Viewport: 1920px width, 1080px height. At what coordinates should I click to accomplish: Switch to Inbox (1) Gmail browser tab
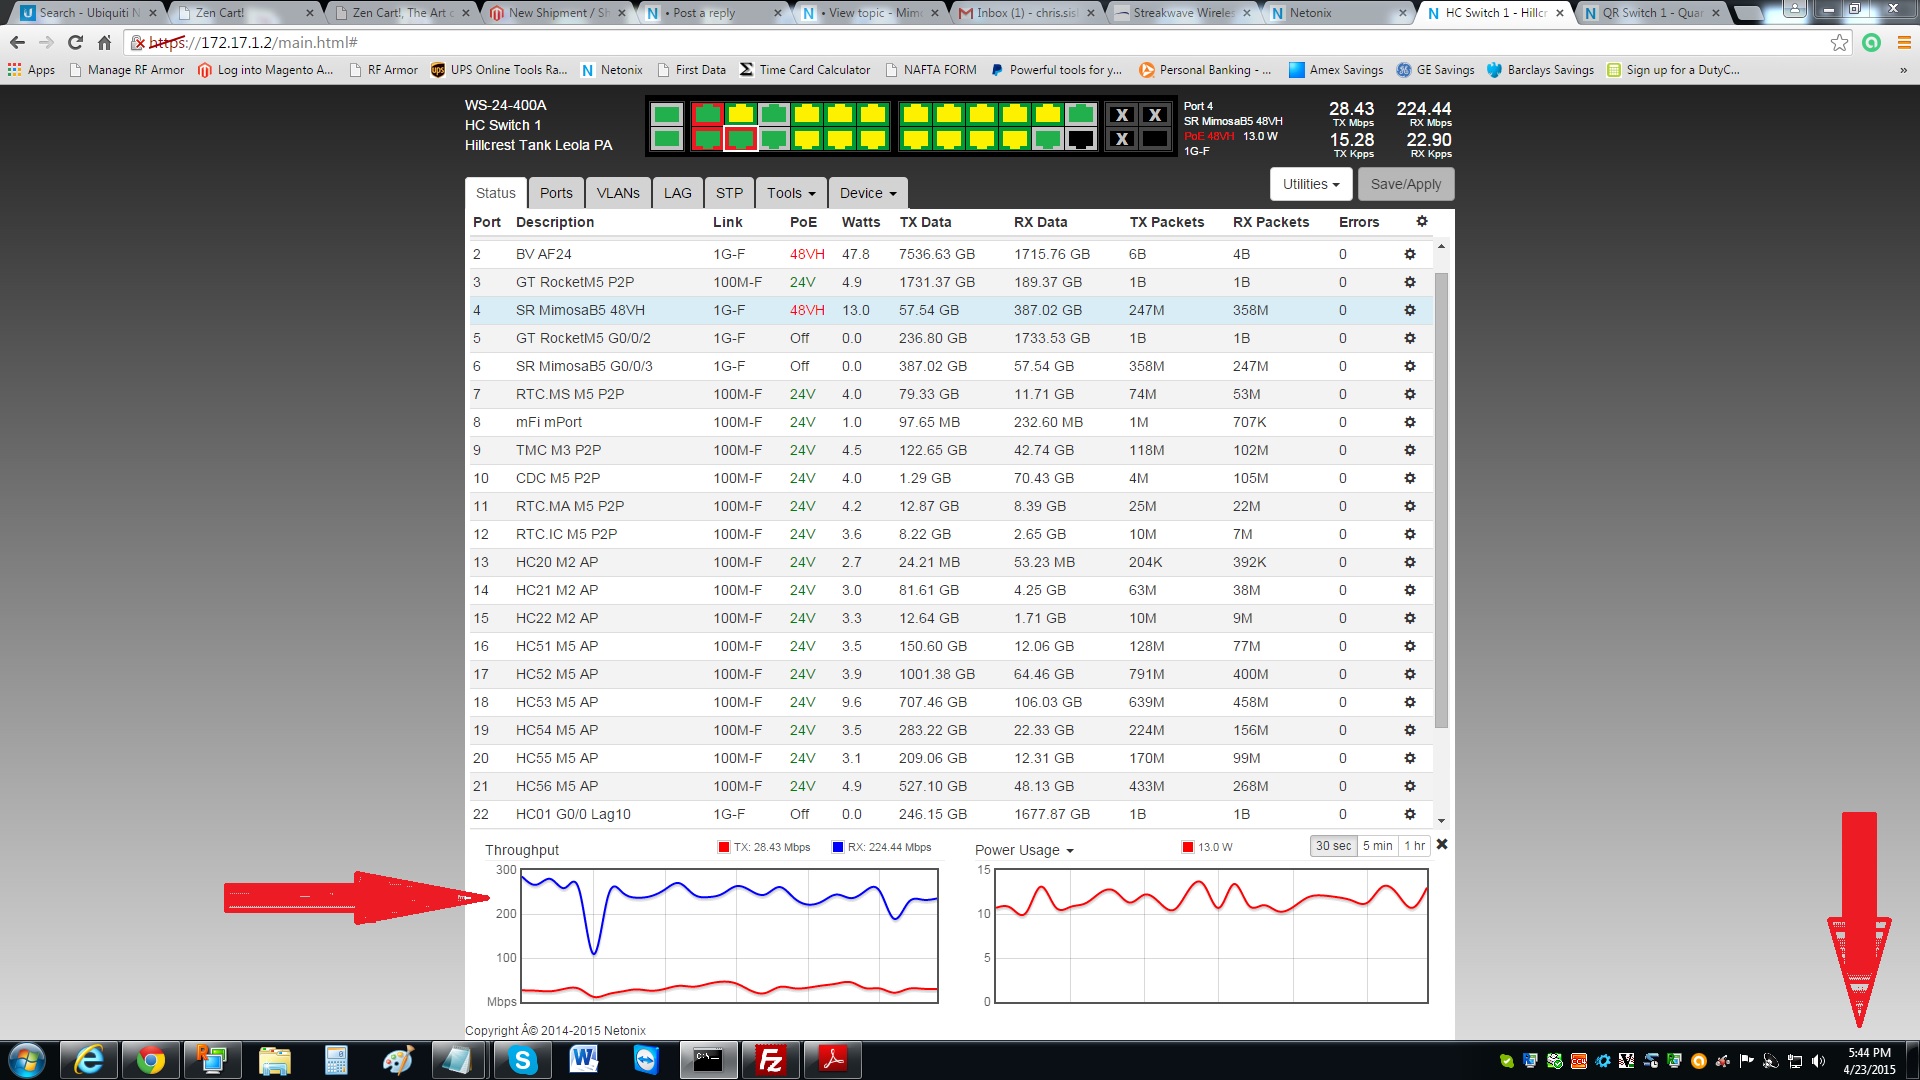(x=1027, y=13)
